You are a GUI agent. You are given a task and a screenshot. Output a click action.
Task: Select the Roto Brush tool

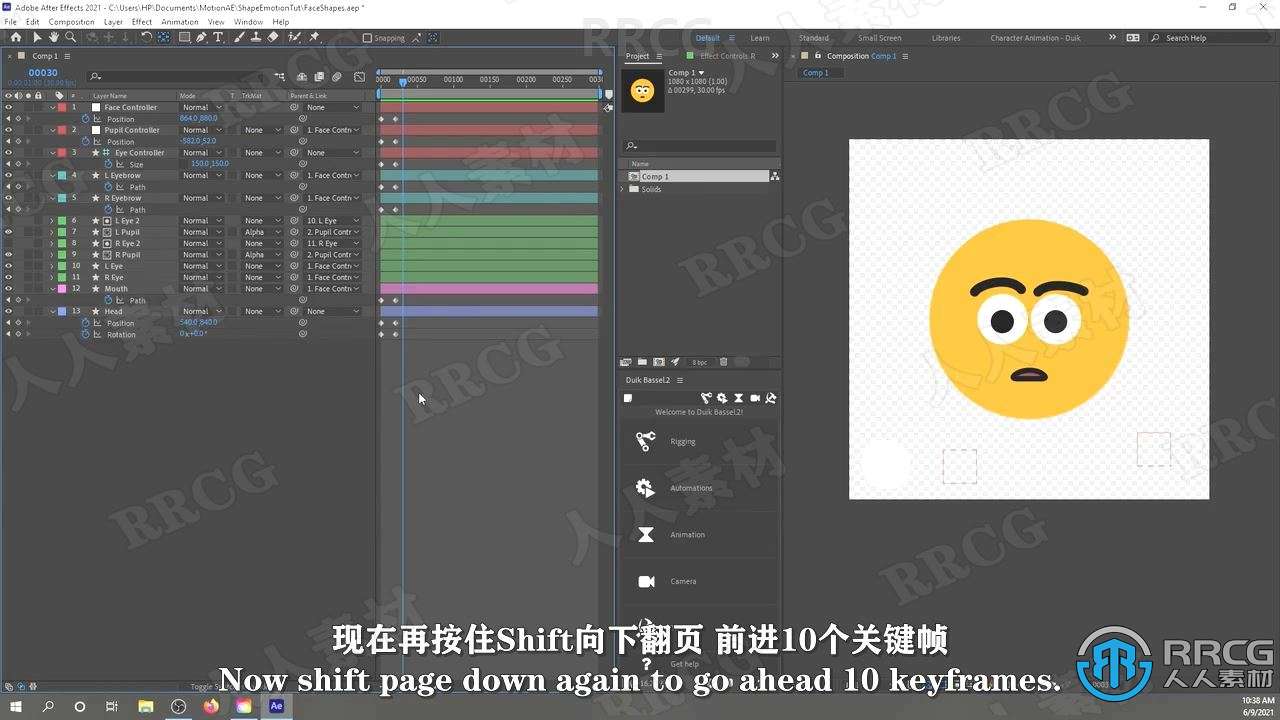click(x=296, y=37)
